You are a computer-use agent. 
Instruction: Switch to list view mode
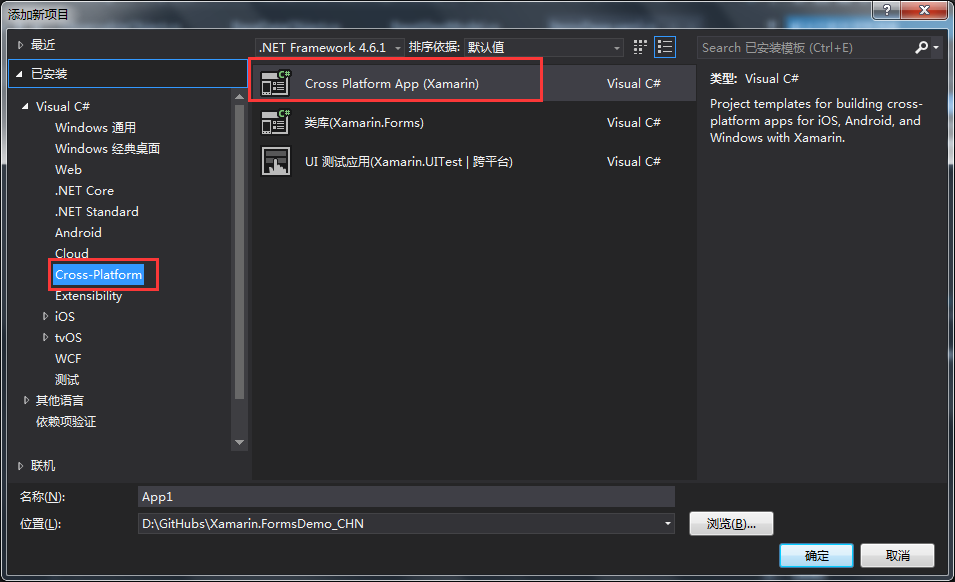(x=664, y=46)
